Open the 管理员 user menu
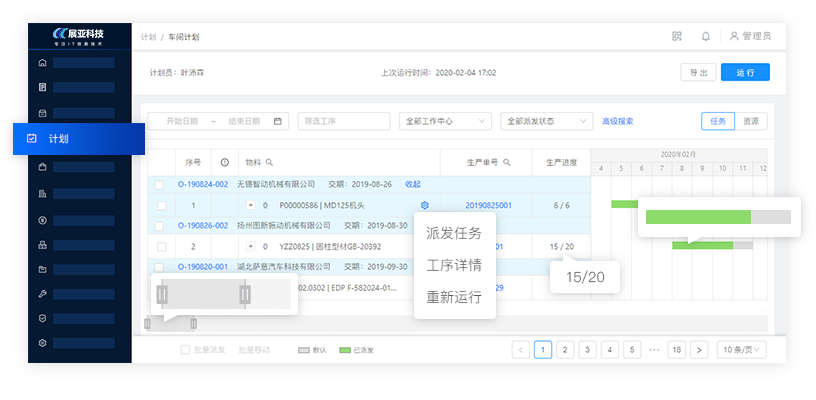The image size is (816, 400). tap(750, 36)
